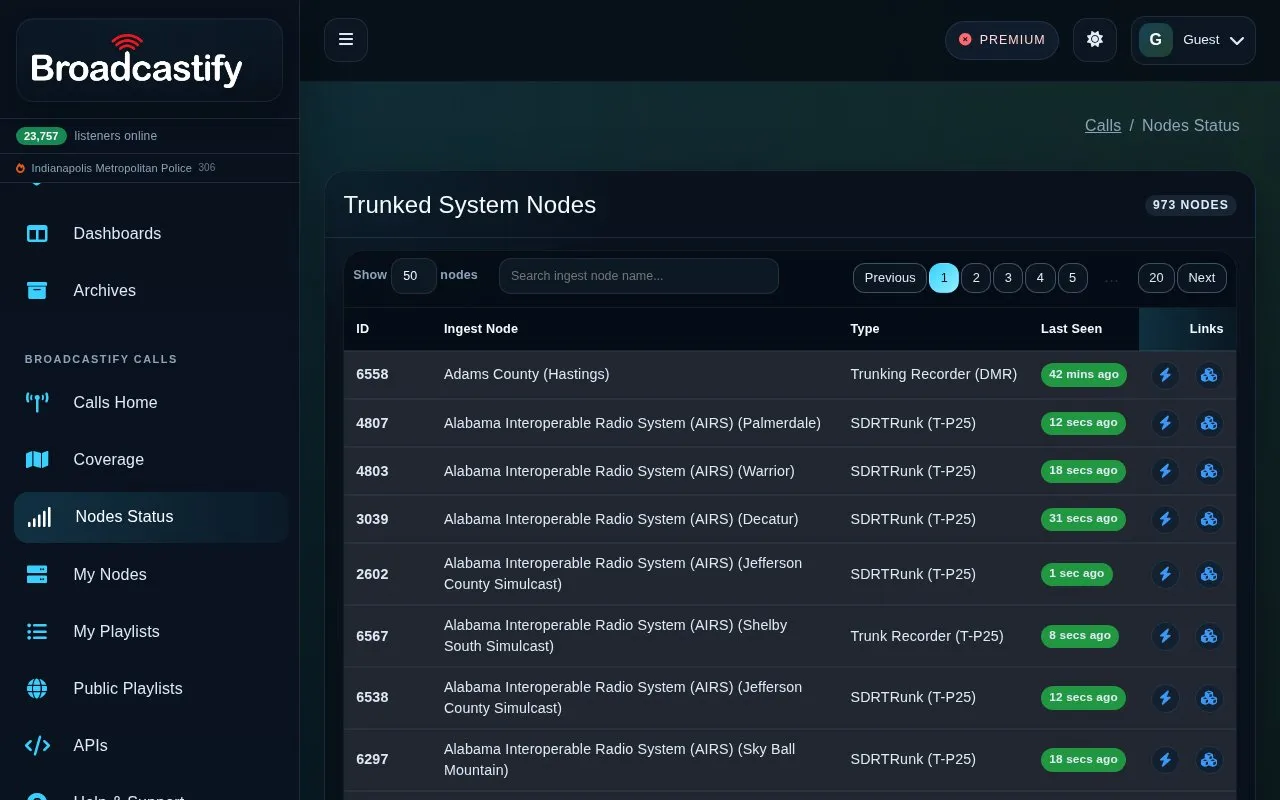Click cubes icon for node 6558
Image resolution: width=1280 pixels, height=800 pixels.
pos(1209,375)
